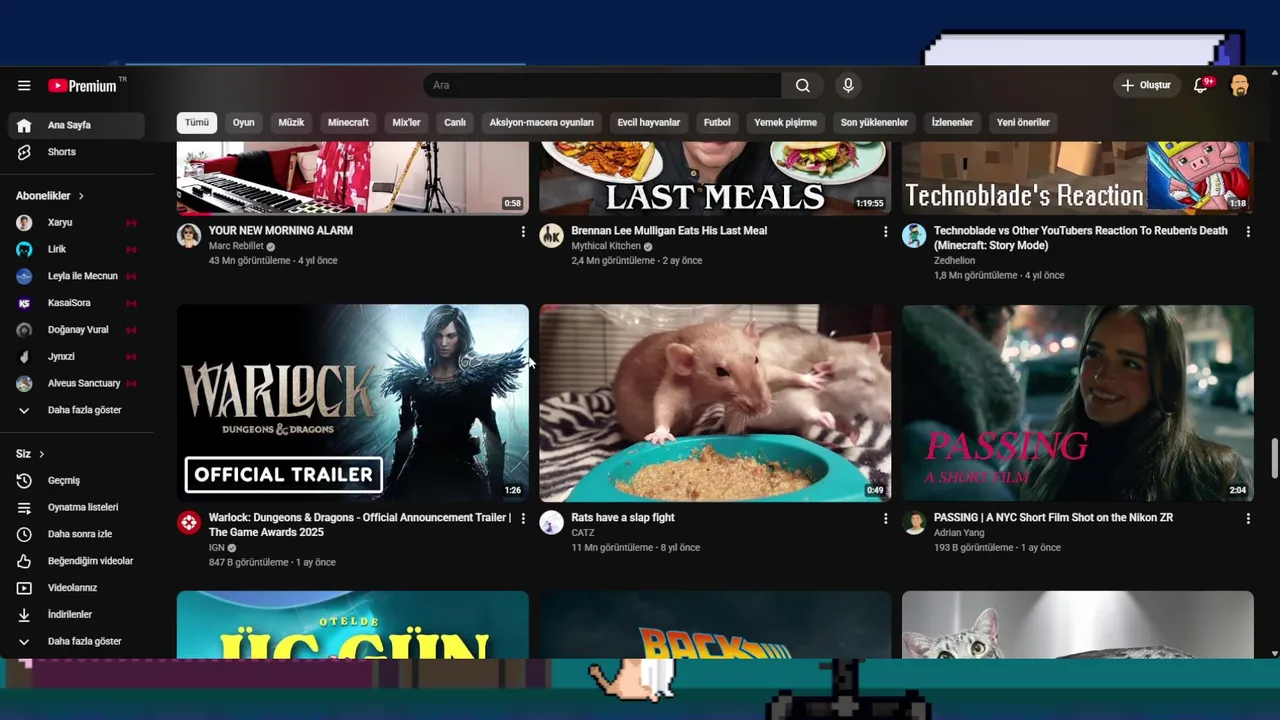The image size is (1280, 720).
Task: Select the Son yüklenenler chip
Action: (874, 122)
